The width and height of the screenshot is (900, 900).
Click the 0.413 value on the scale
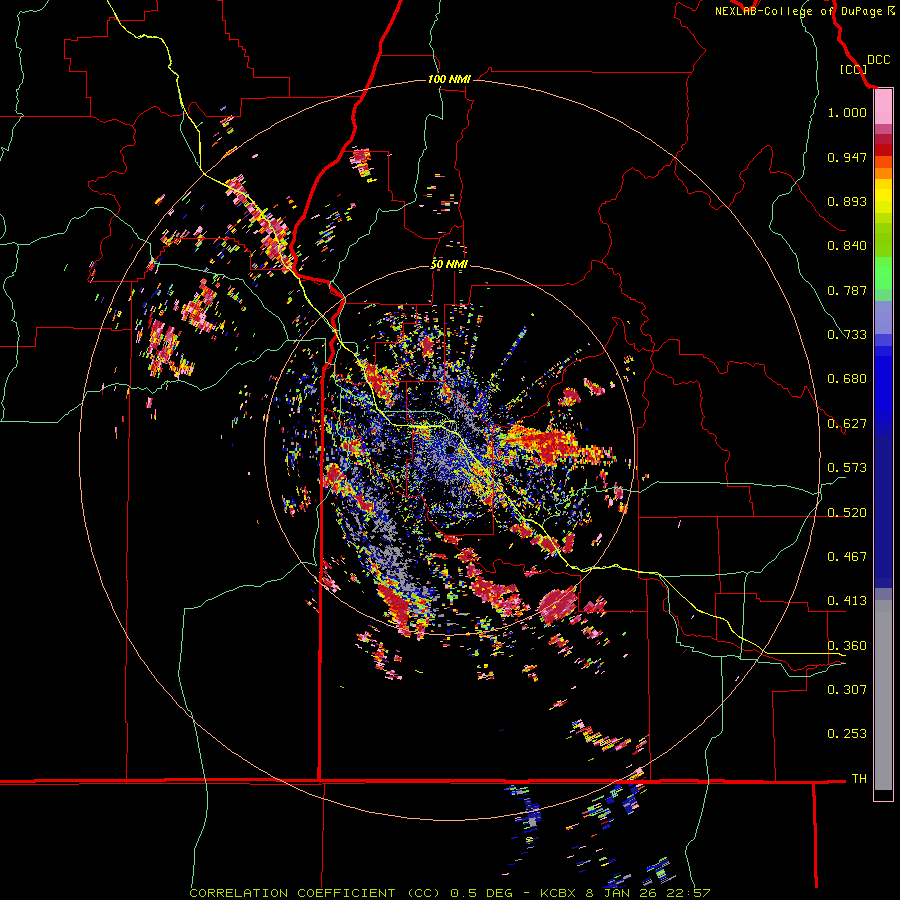(847, 601)
